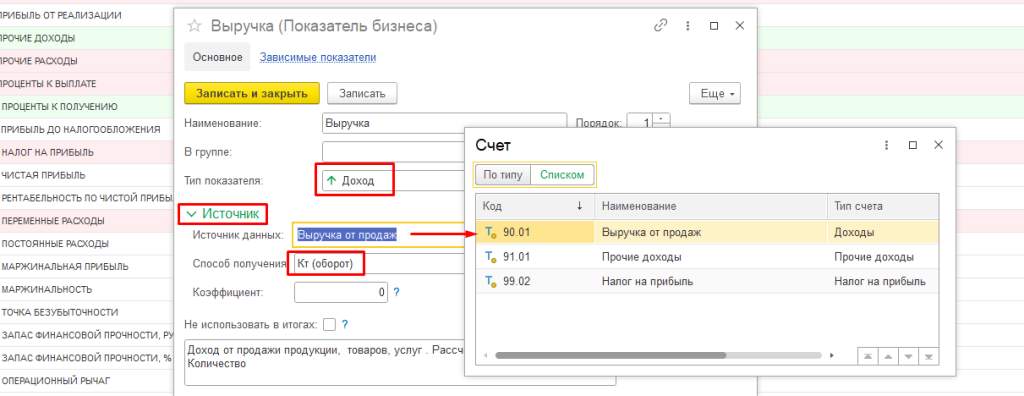Image resolution: width=1024 pixels, height=396 pixels.
Task: Maximize the Выручка form window
Action: click(x=714, y=26)
